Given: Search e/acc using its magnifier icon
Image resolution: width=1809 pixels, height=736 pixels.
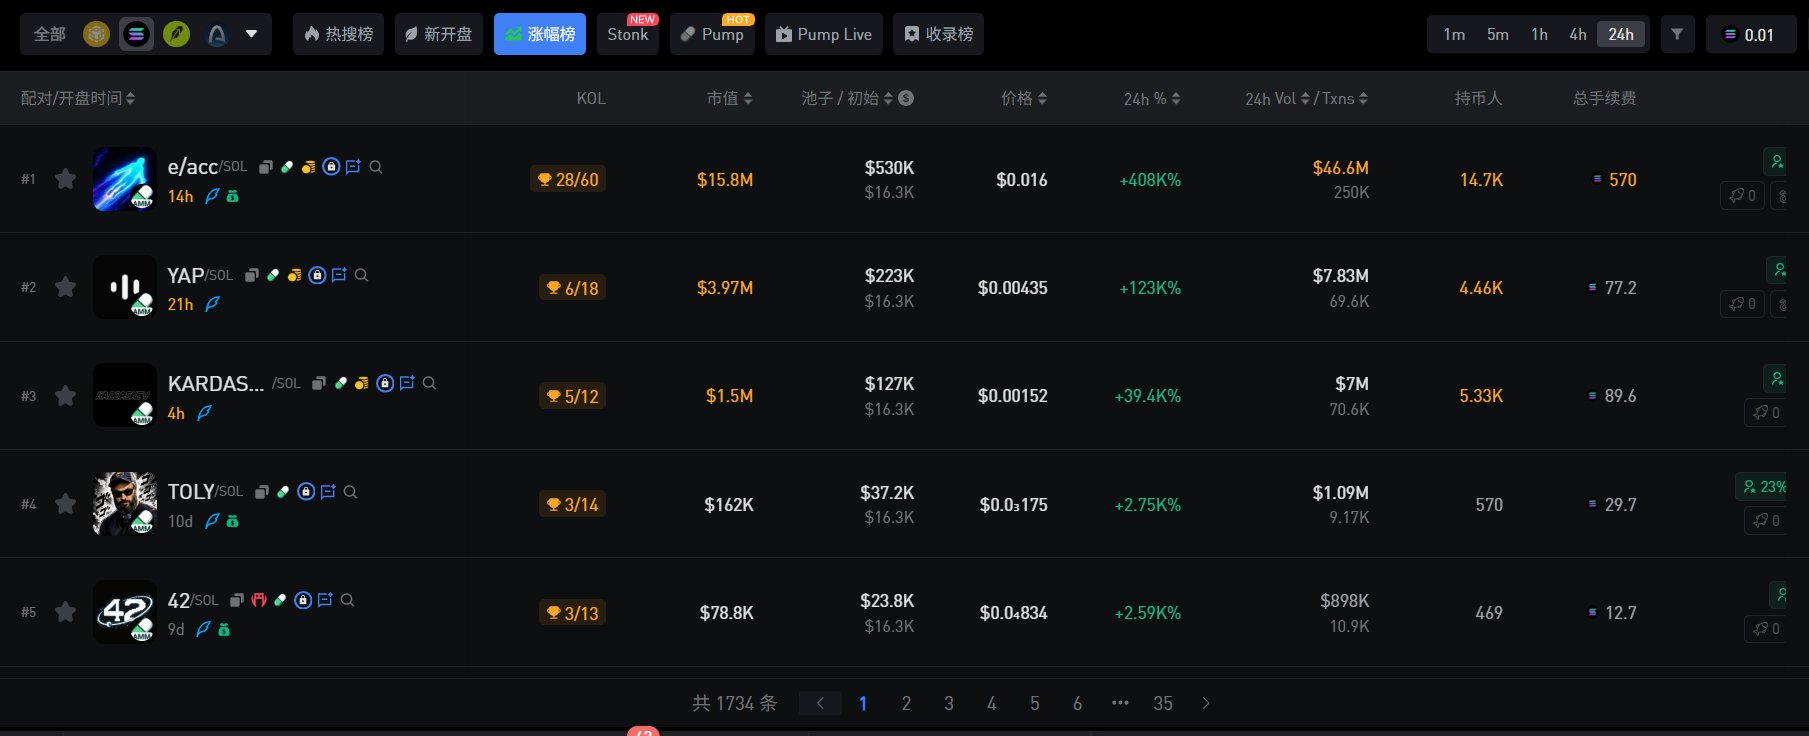Looking at the screenshot, I should (x=376, y=167).
